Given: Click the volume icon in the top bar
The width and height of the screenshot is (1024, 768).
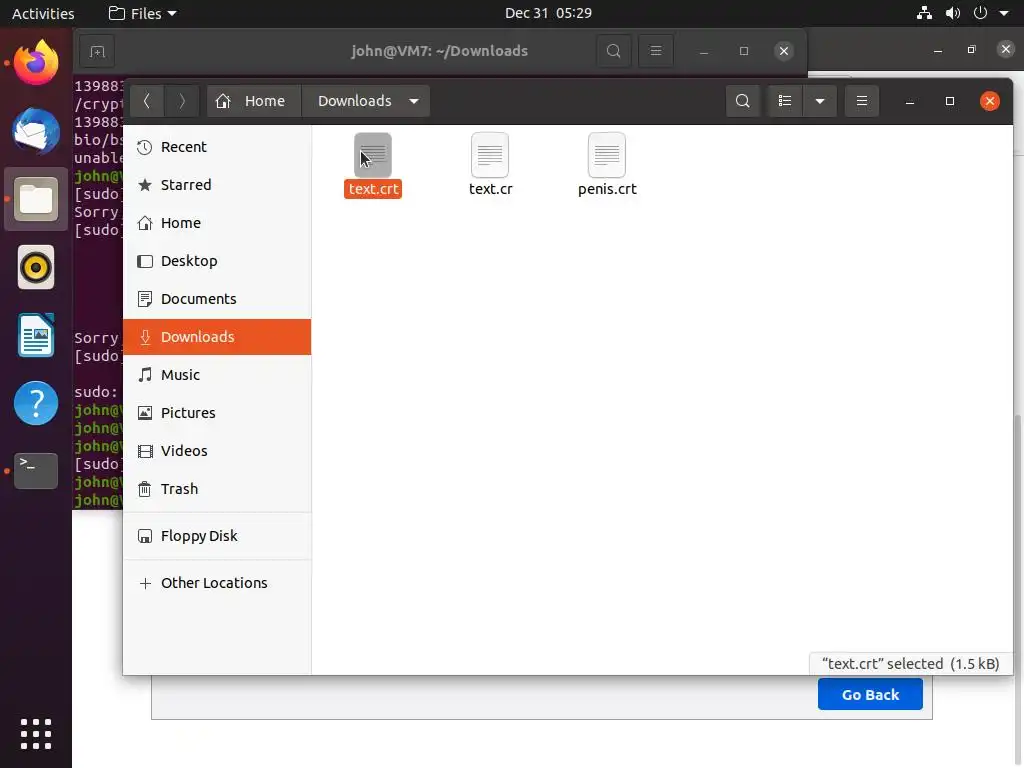Looking at the screenshot, I should 953,13.
